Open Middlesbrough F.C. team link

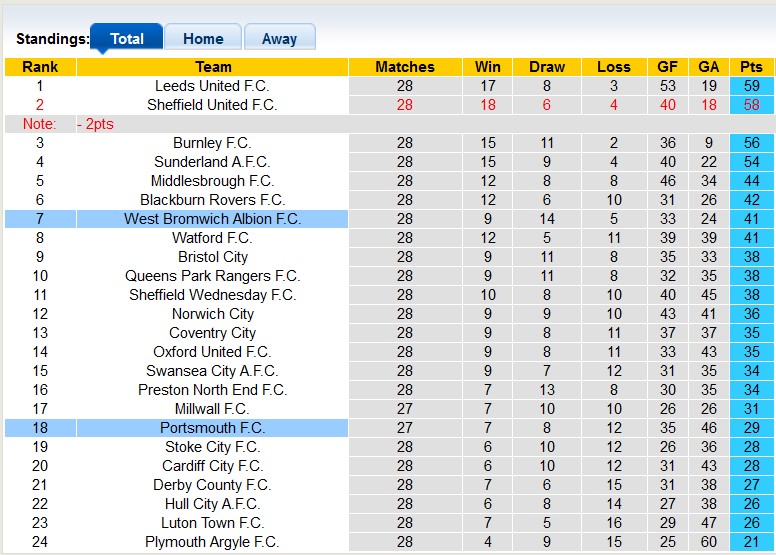(212, 181)
